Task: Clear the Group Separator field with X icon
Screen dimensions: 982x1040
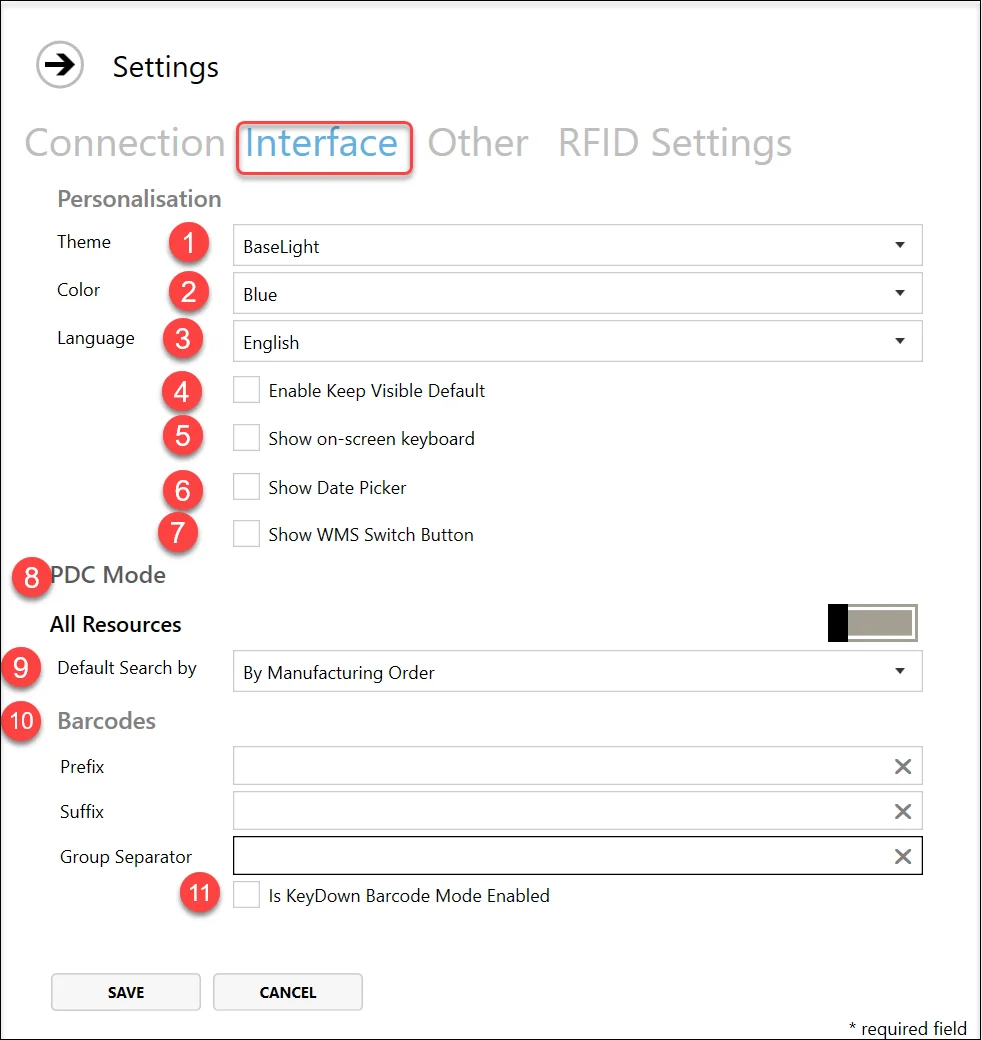Action: (902, 857)
